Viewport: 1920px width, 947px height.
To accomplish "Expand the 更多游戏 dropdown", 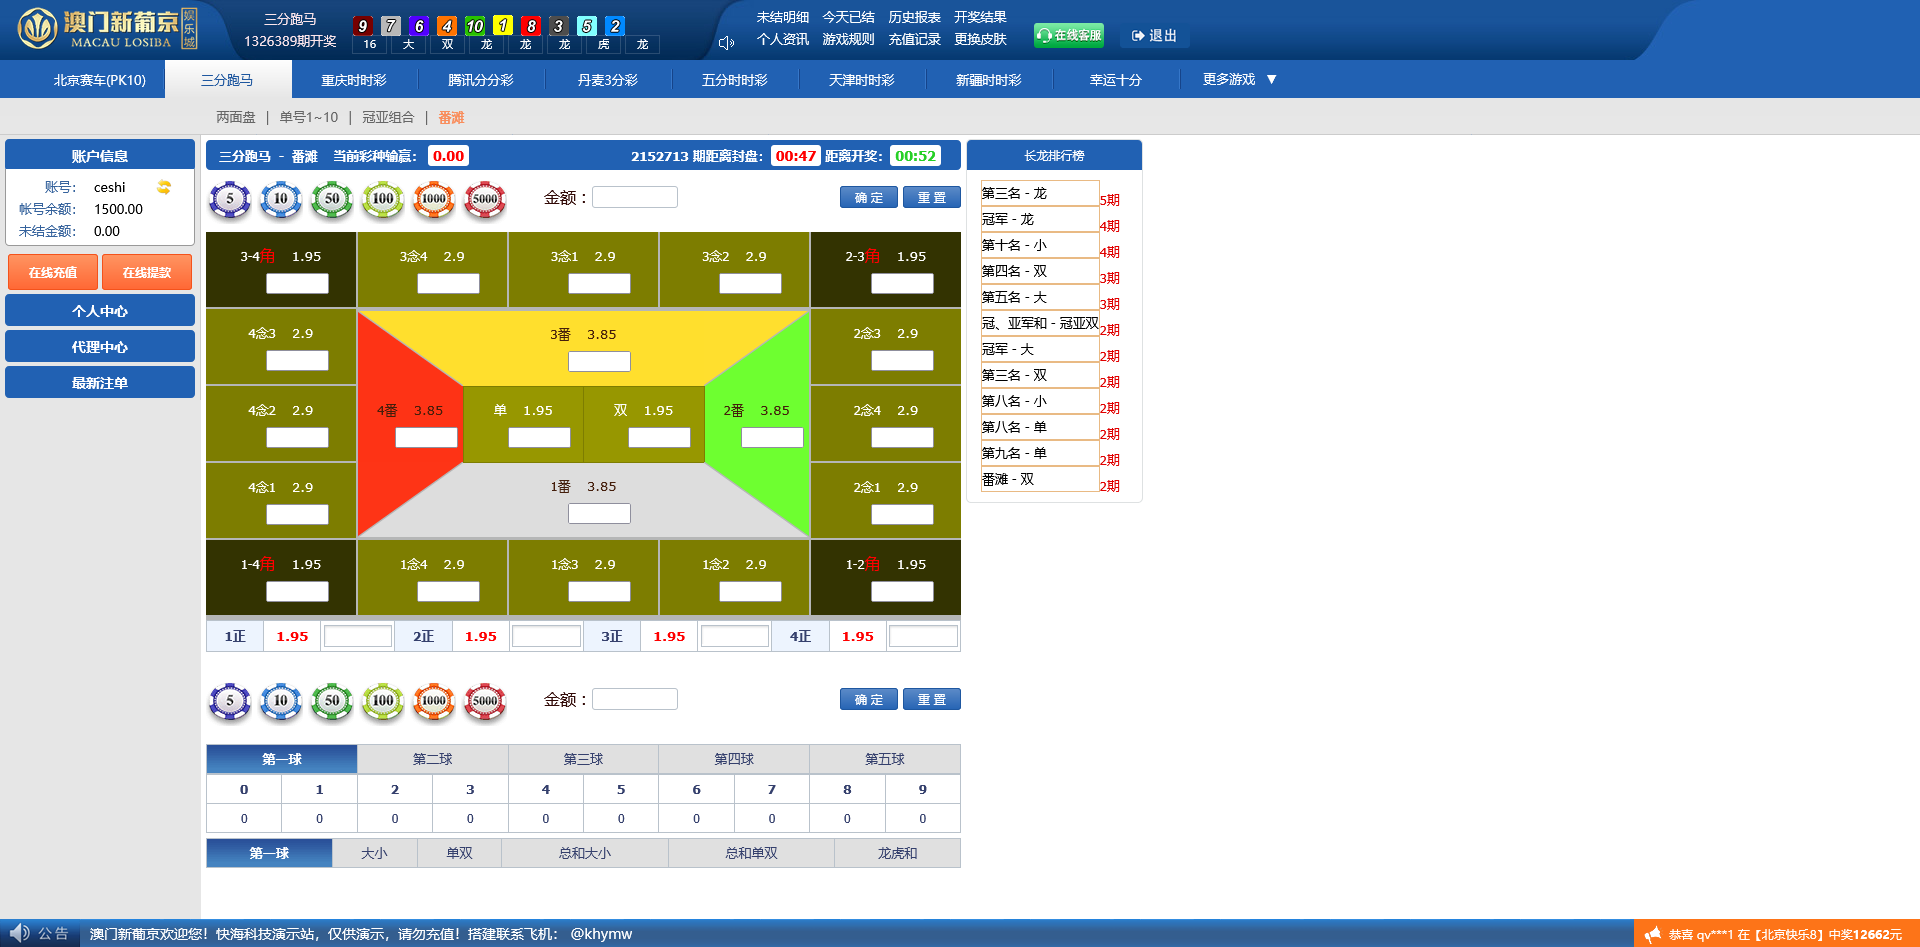I will (1239, 79).
